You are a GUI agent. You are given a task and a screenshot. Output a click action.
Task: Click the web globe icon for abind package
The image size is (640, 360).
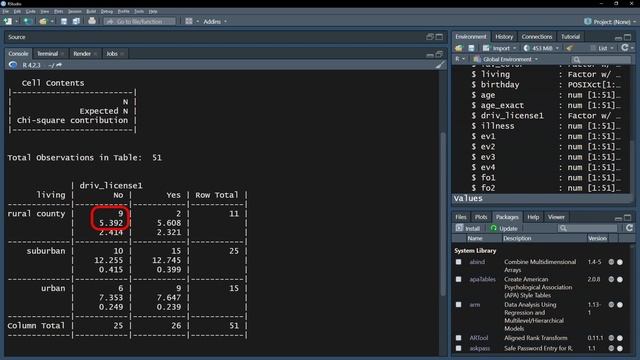tap(611, 262)
